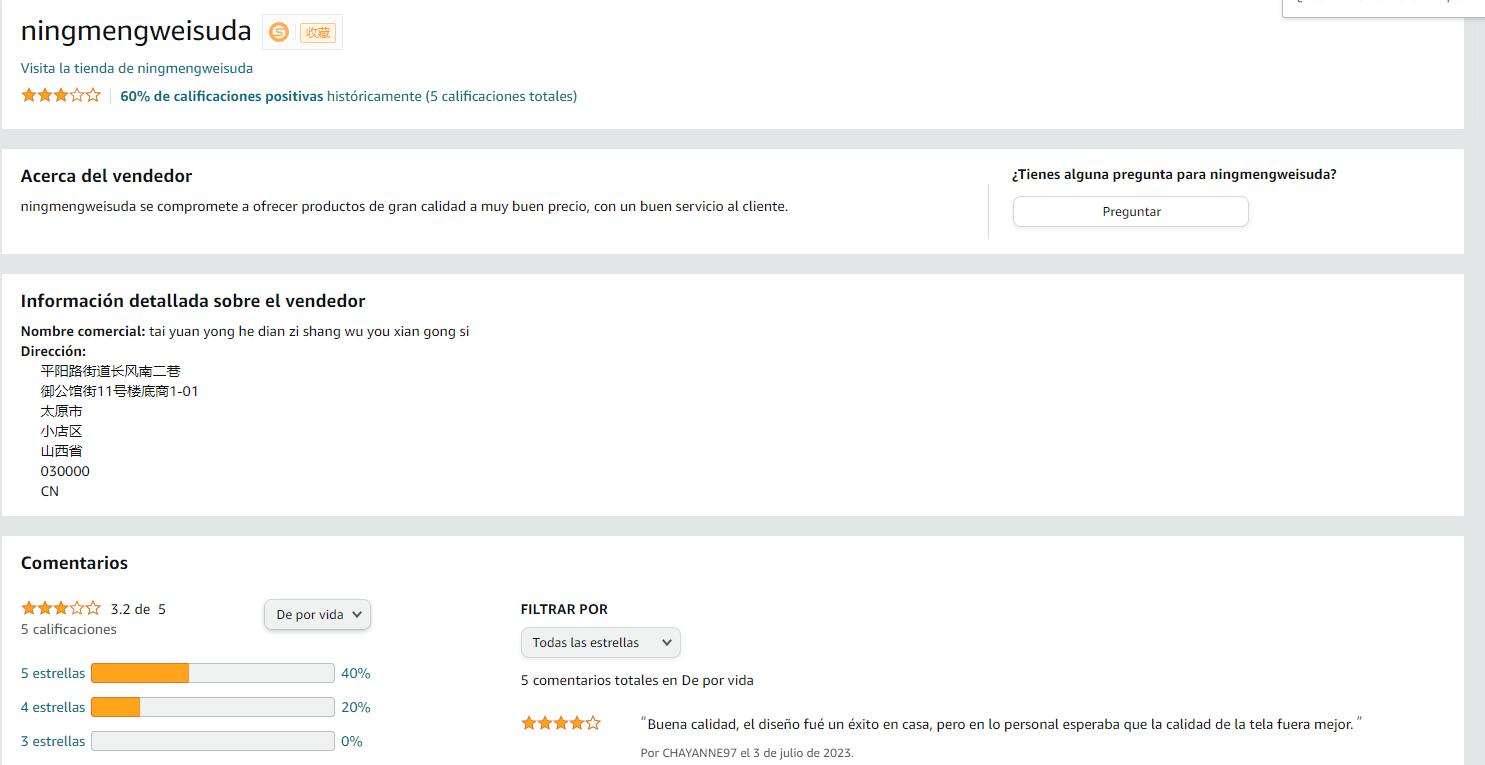Click the seller's header star rating
The height and width of the screenshot is (765, 1485).
click(61, 96)
